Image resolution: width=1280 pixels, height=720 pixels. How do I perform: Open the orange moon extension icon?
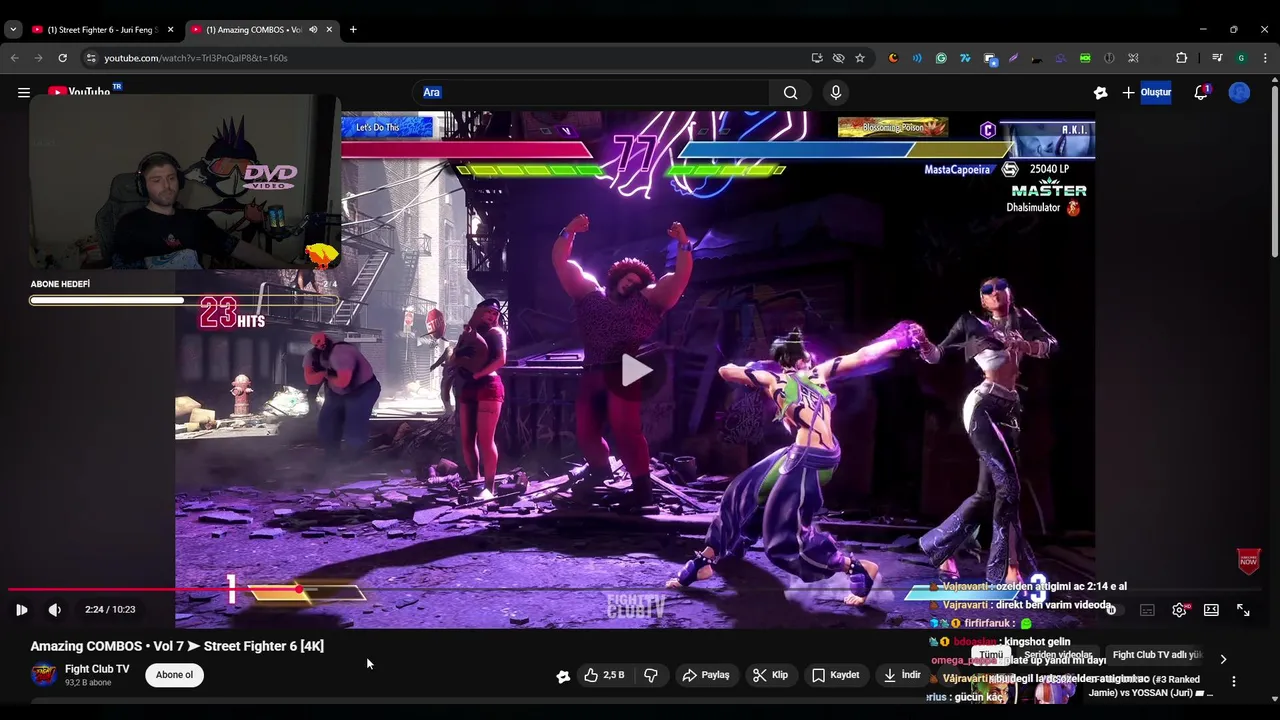tap(893, 58)
